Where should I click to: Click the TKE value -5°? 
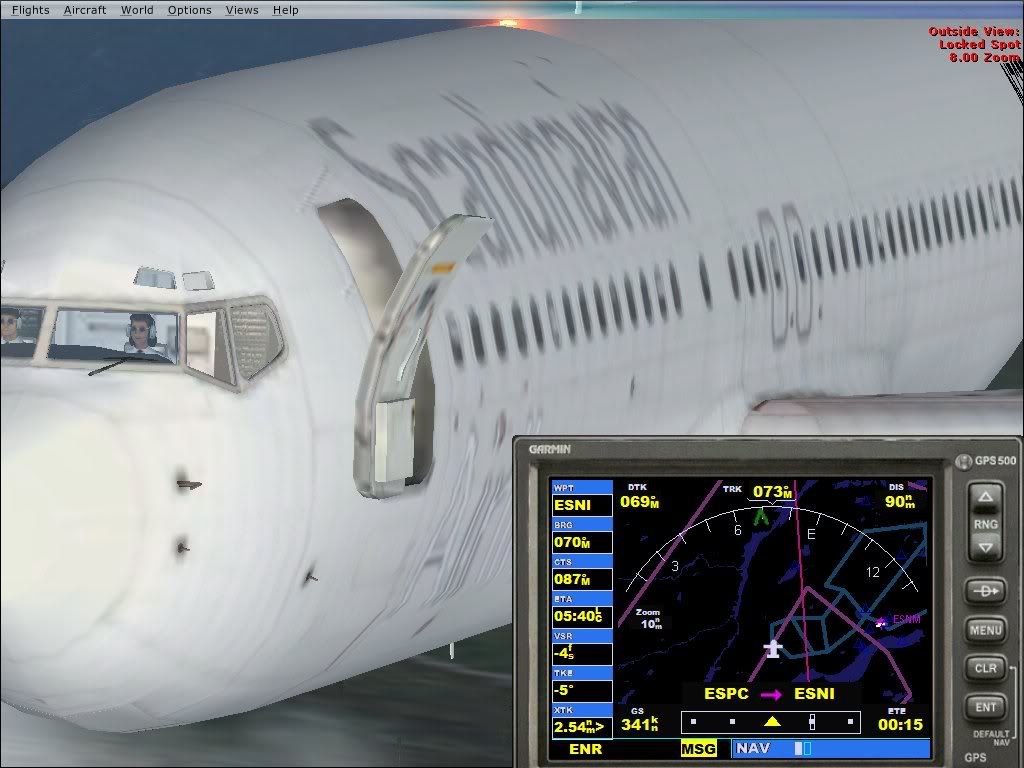pos(582,690)
